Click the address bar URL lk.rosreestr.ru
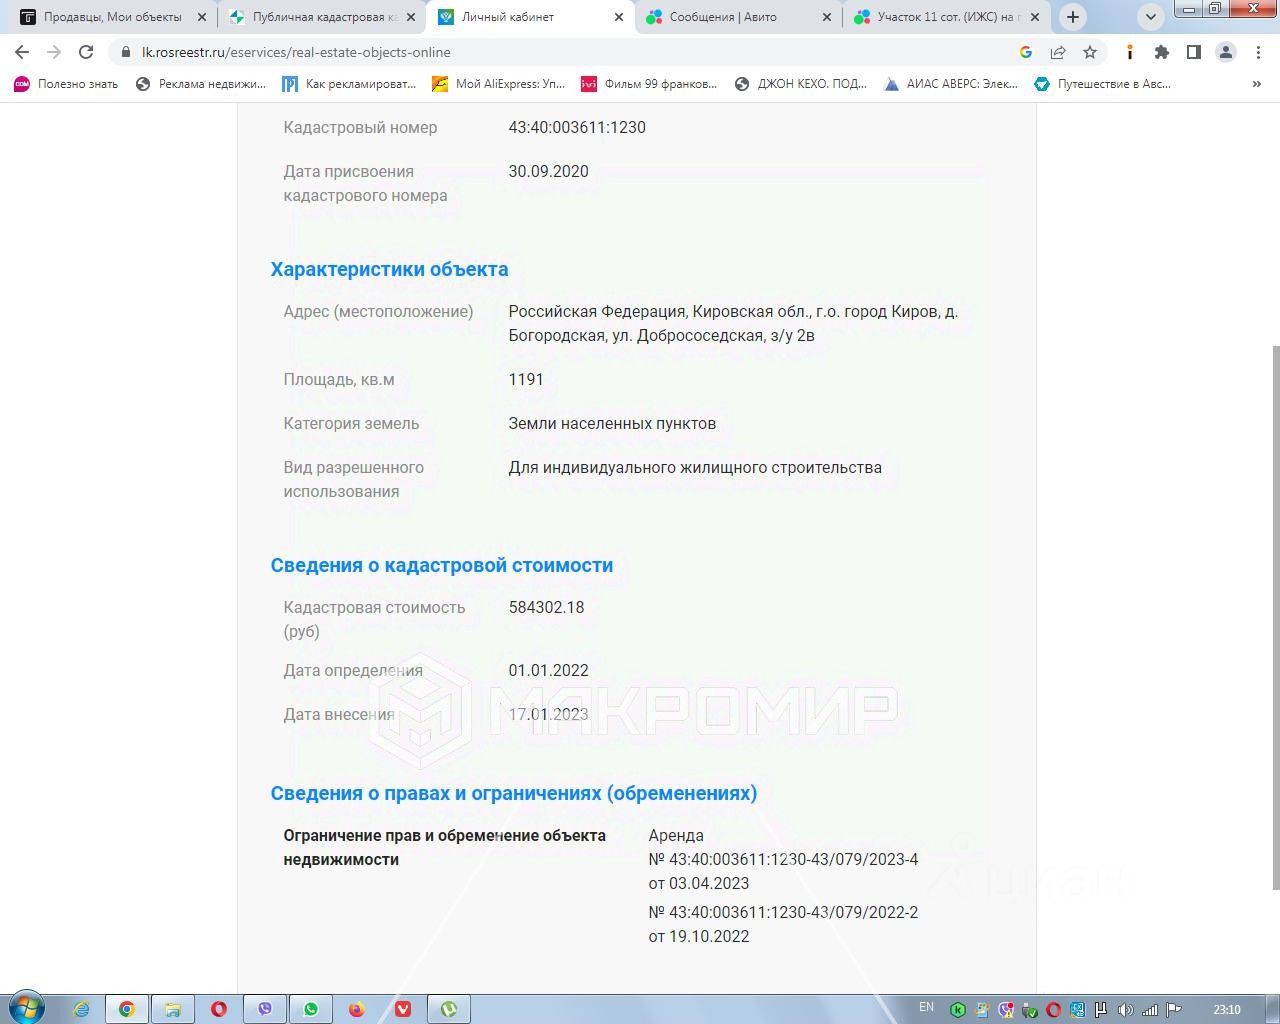The image size is (1280, 1024). click(296, 52)
